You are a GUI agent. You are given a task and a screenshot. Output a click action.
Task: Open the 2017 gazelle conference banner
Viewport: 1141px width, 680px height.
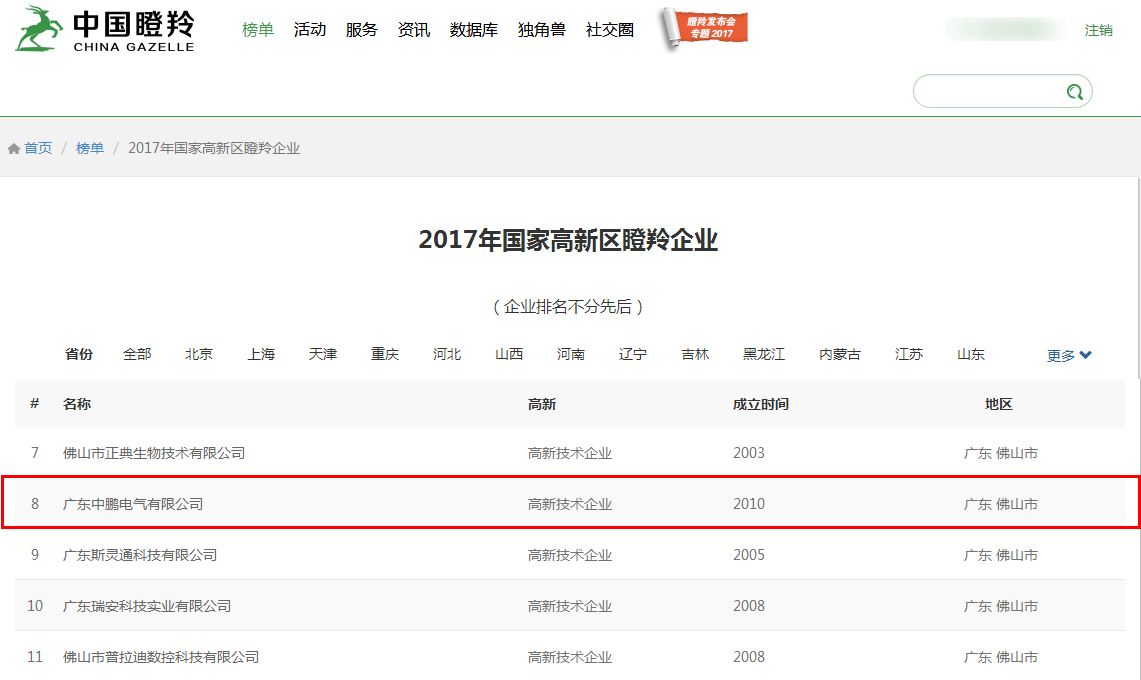[x=706, y=29]
